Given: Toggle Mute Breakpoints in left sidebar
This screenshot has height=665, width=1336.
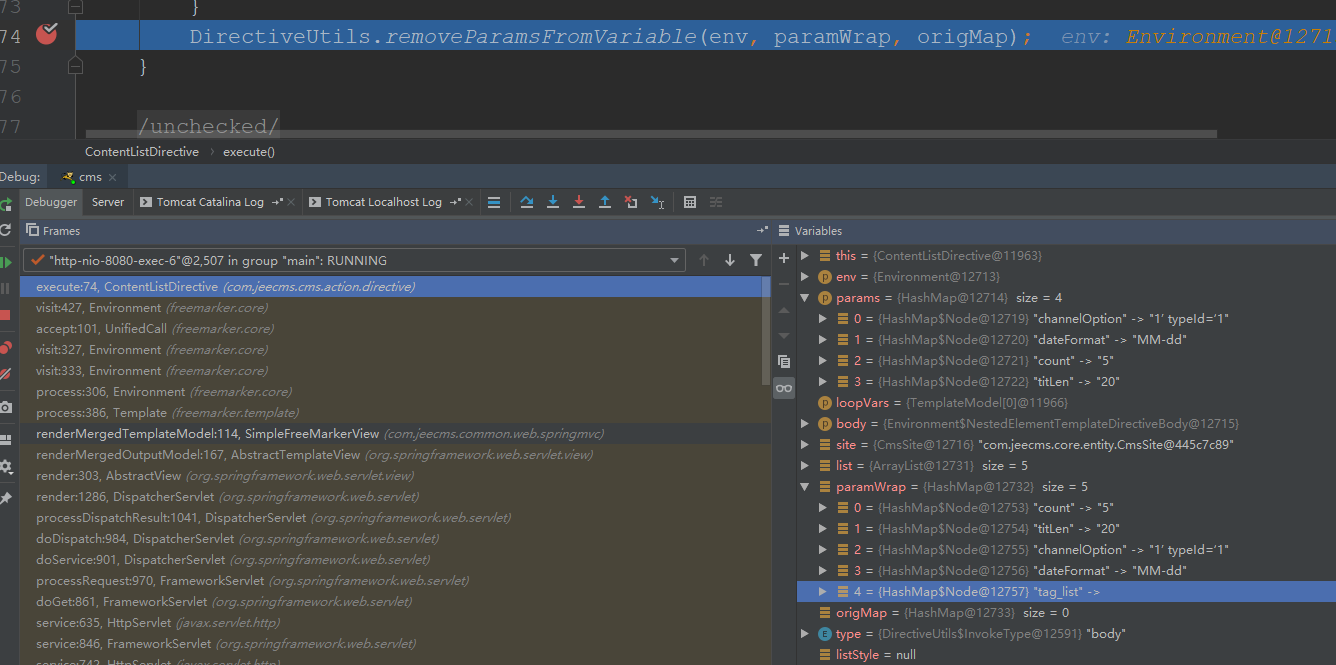Looking at the screenshot, I should (6, 374).
